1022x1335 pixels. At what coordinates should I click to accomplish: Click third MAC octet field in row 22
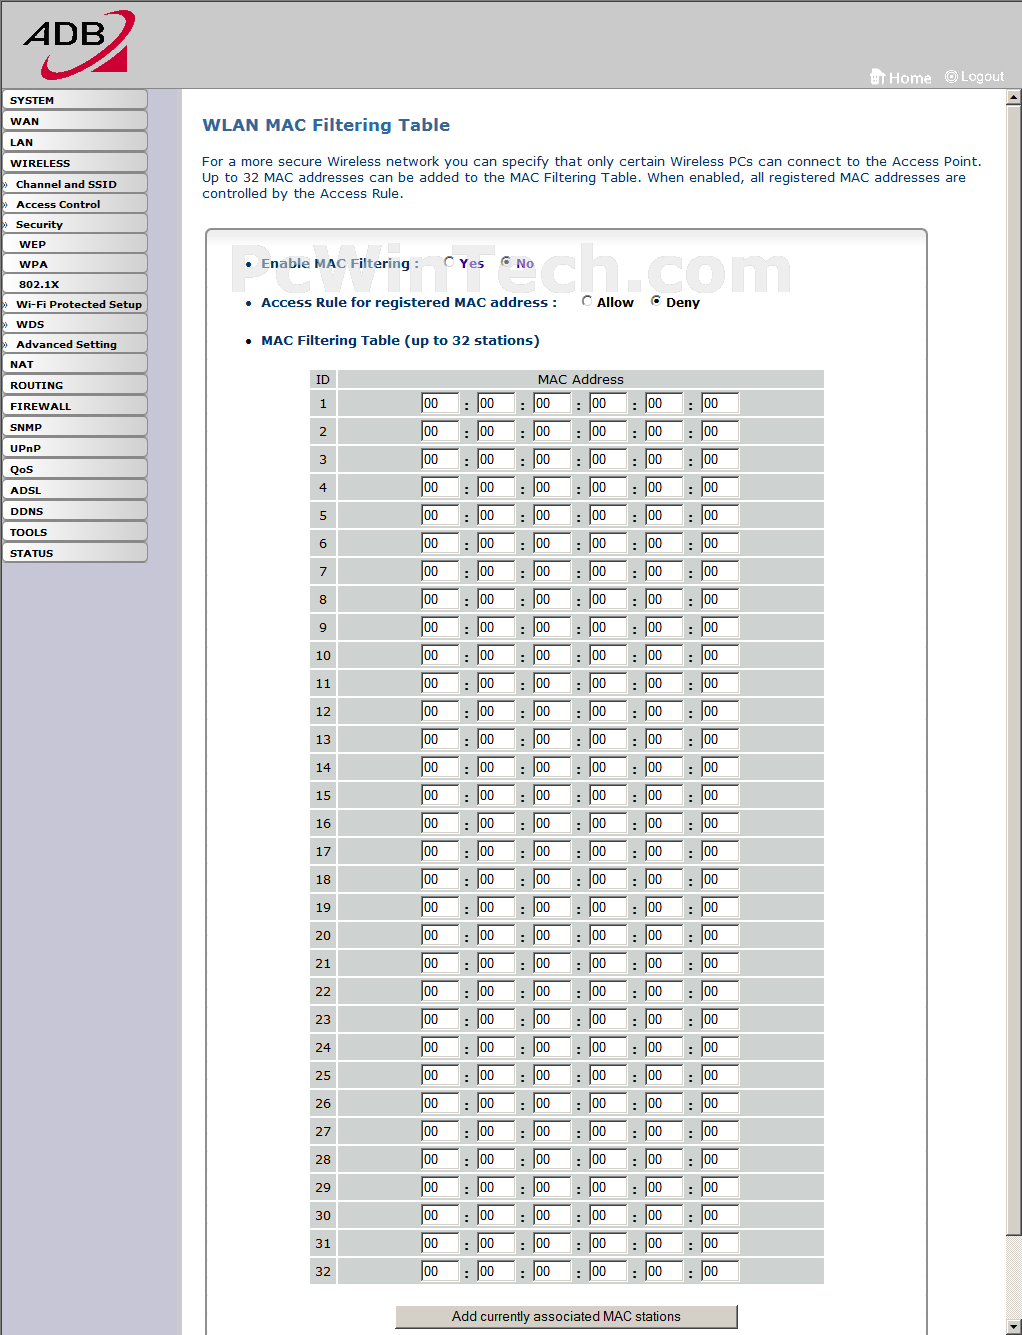[552, 991]
